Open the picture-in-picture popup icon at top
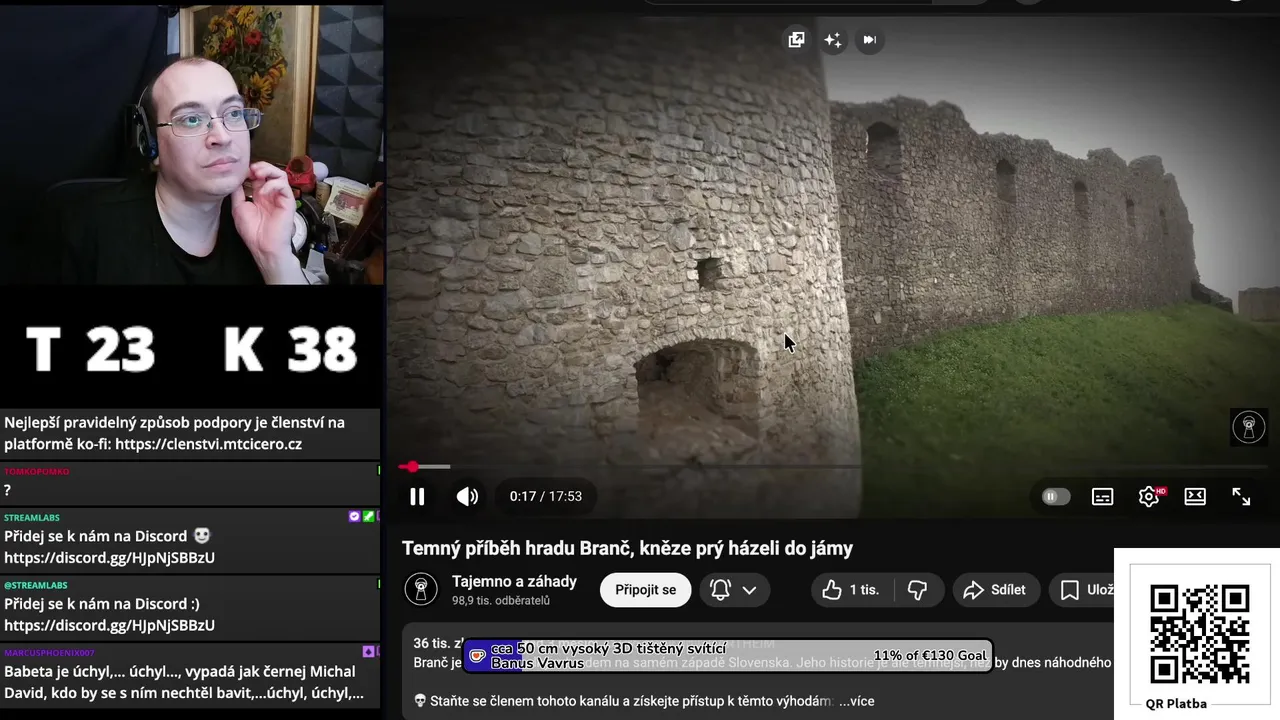 796,40
